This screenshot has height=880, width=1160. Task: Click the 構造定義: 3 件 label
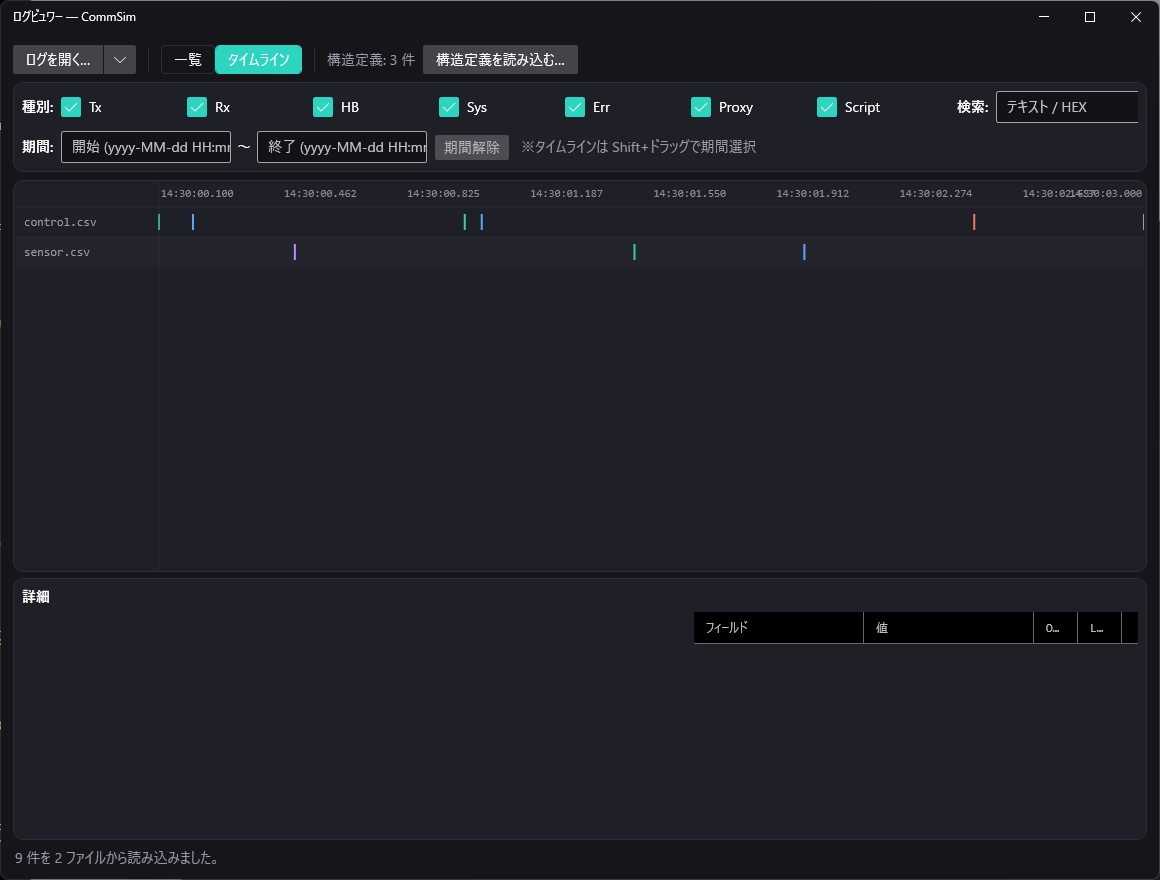click(x=371, y=60)
